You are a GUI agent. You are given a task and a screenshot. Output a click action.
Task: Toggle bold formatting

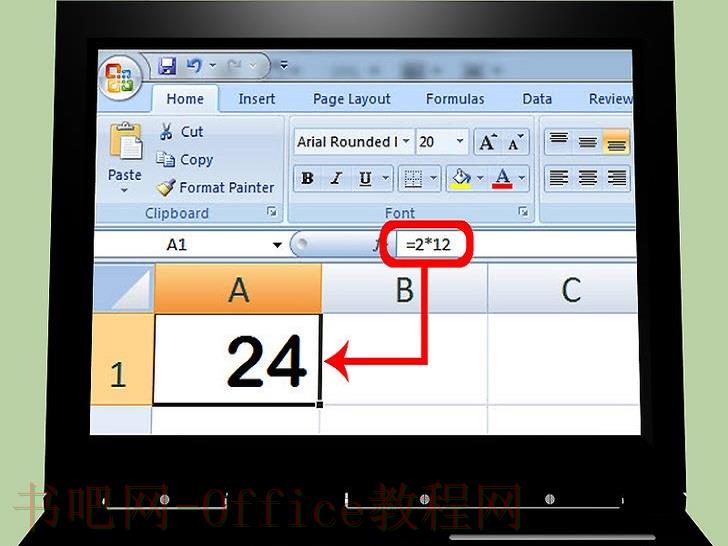[307, 178]
